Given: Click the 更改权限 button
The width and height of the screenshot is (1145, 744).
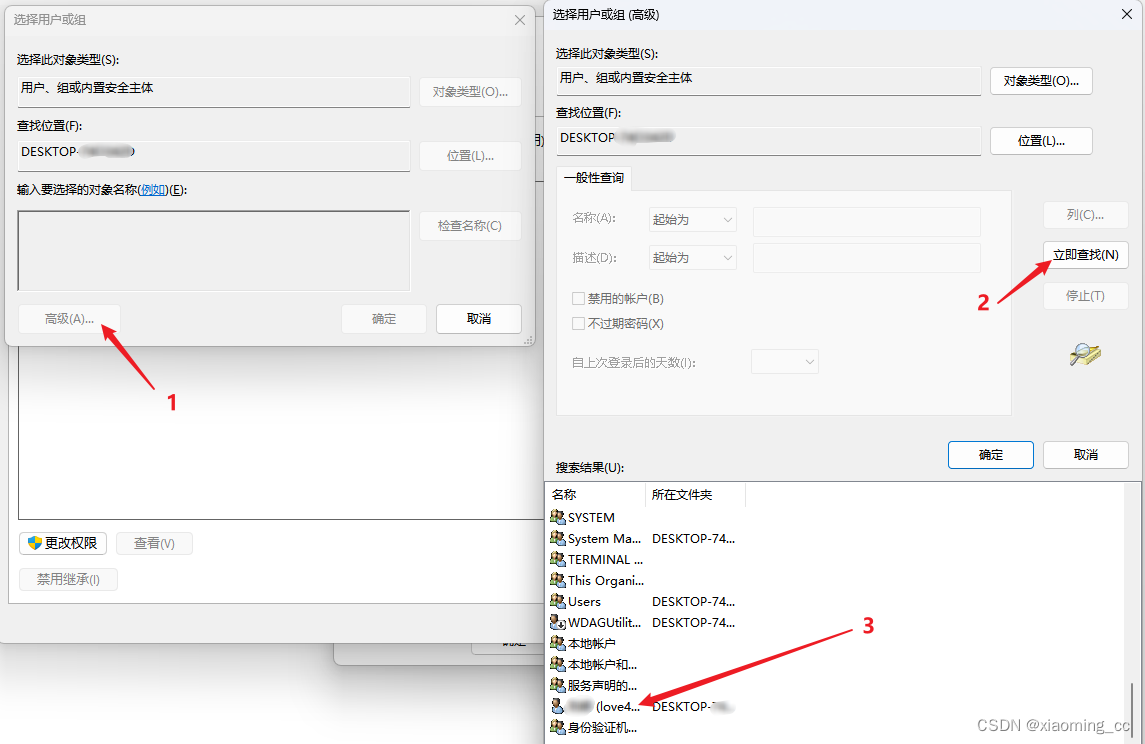Looking at the screenshot, I should (x=63, y=543).
